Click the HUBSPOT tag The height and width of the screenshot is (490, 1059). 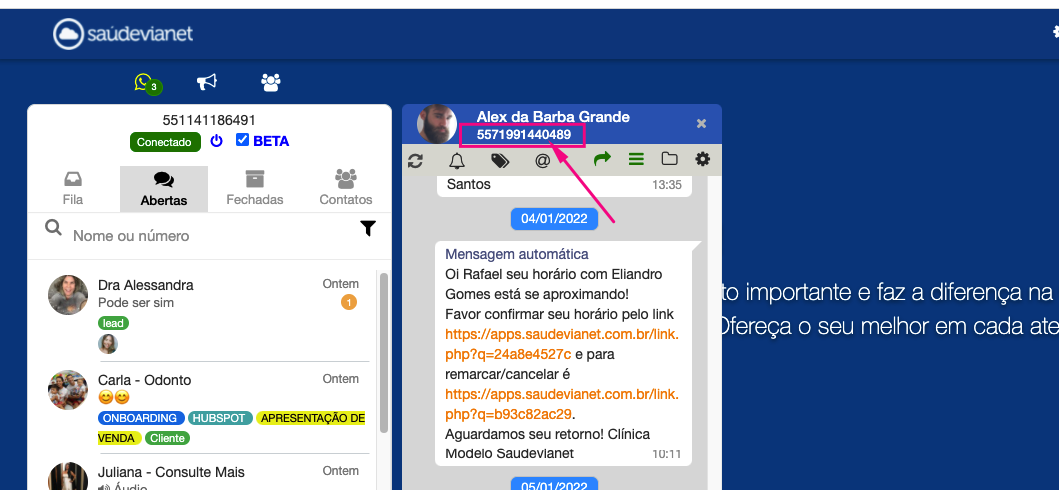[220, 418]
